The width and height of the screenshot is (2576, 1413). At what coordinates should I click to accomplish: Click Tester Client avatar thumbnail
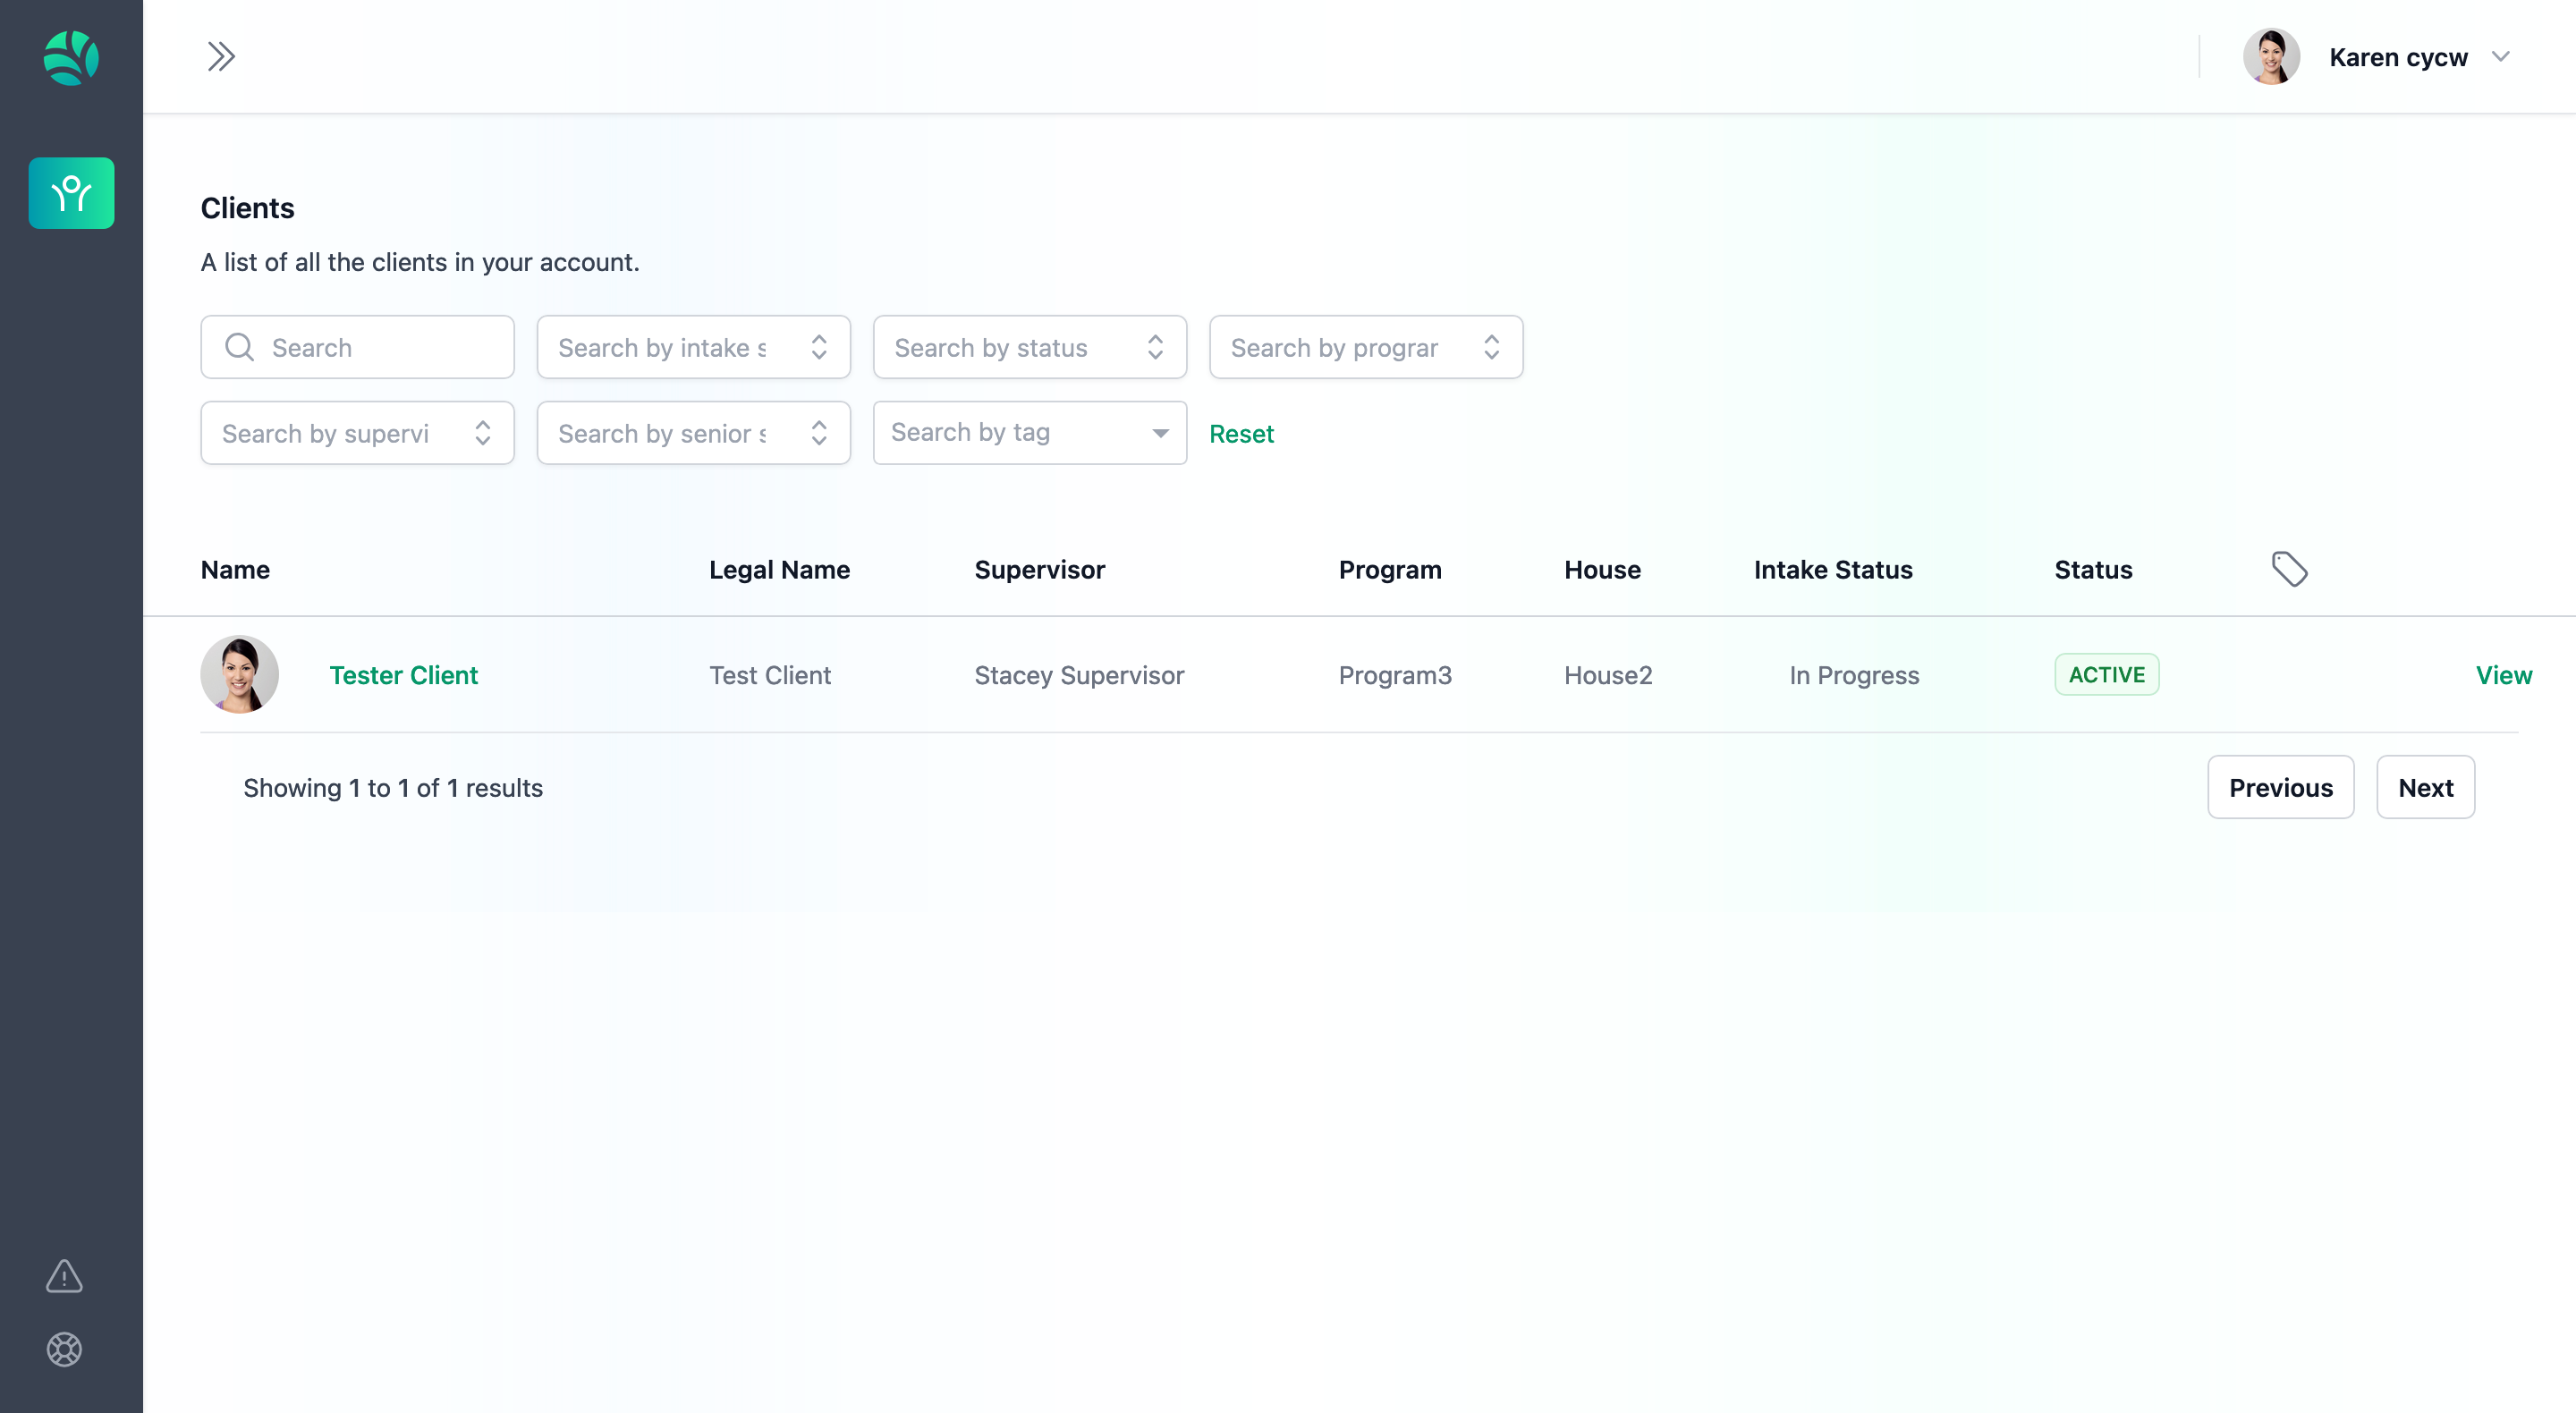(x=240, y=675)
